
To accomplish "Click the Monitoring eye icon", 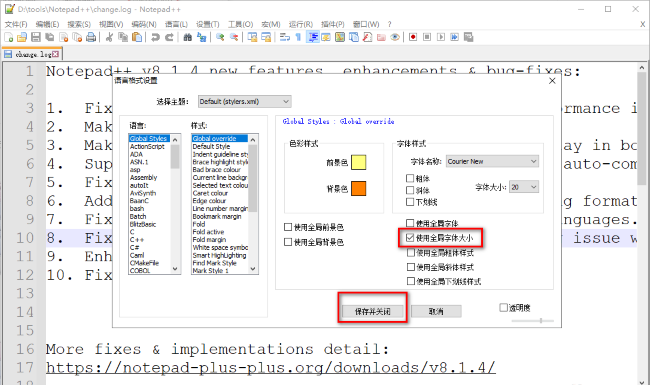I will tap(395, 37).
